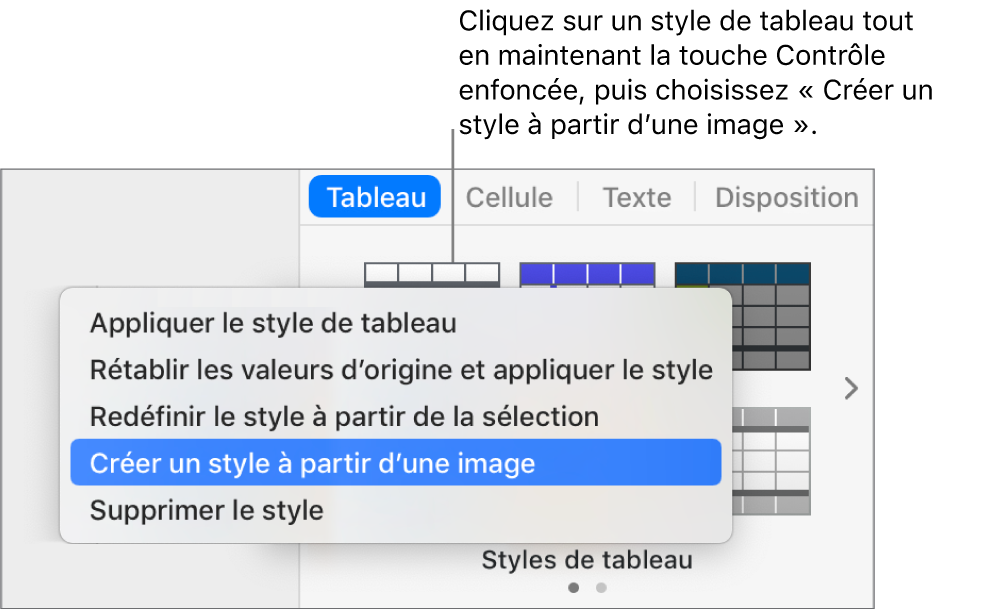The width and height of the screenshot is (992, 609).
Task: Go to second table styles page dot
Action: [x=601, y=588]
